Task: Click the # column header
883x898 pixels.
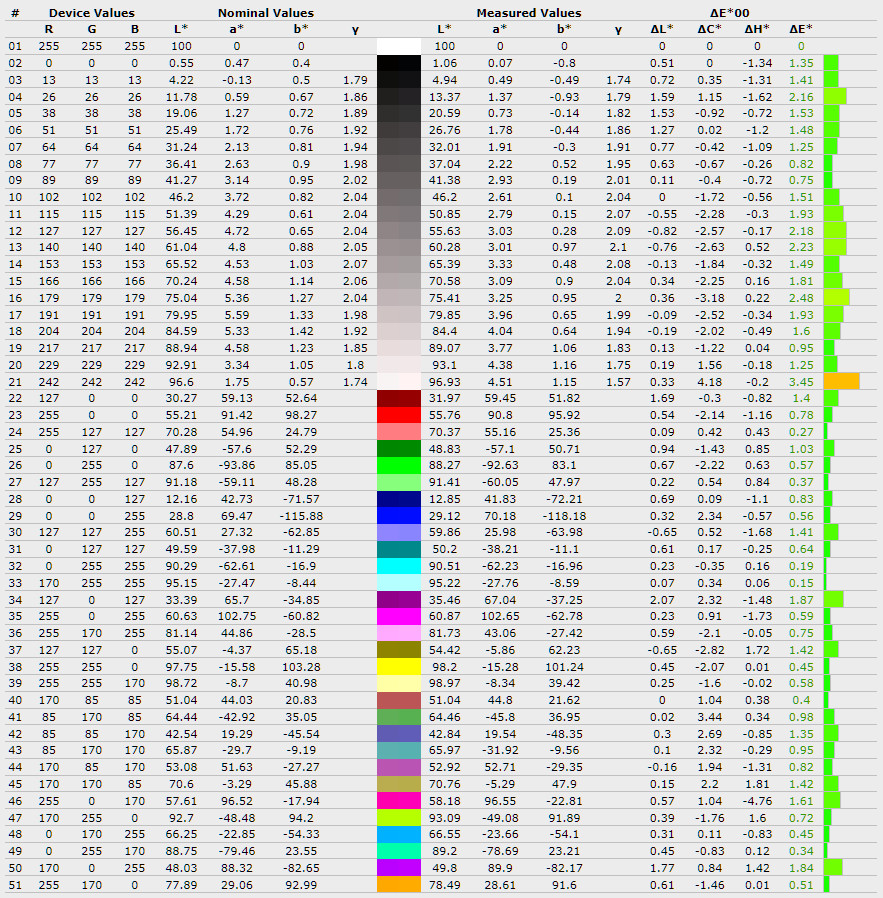Action: point(14,13)
